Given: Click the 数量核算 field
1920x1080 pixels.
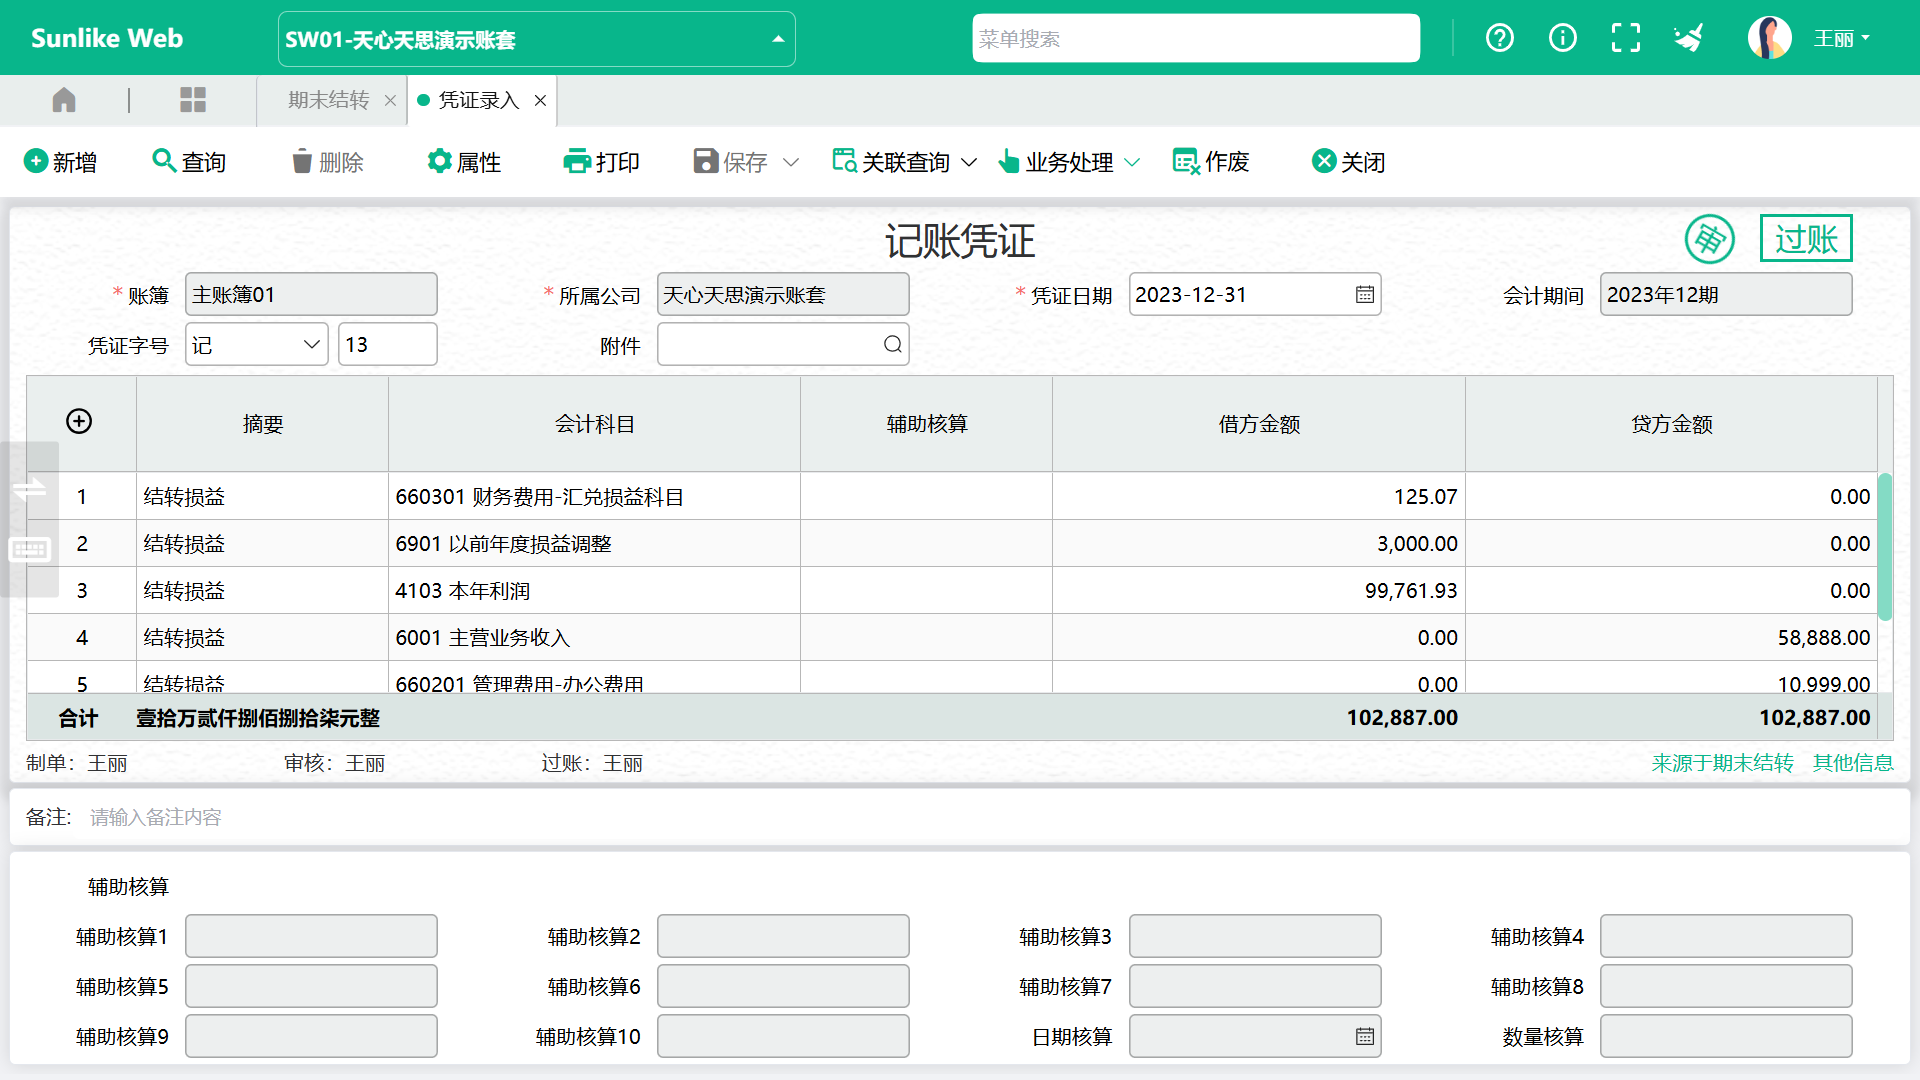Looking at the screenshot, I should (x=1726, y=1036).
